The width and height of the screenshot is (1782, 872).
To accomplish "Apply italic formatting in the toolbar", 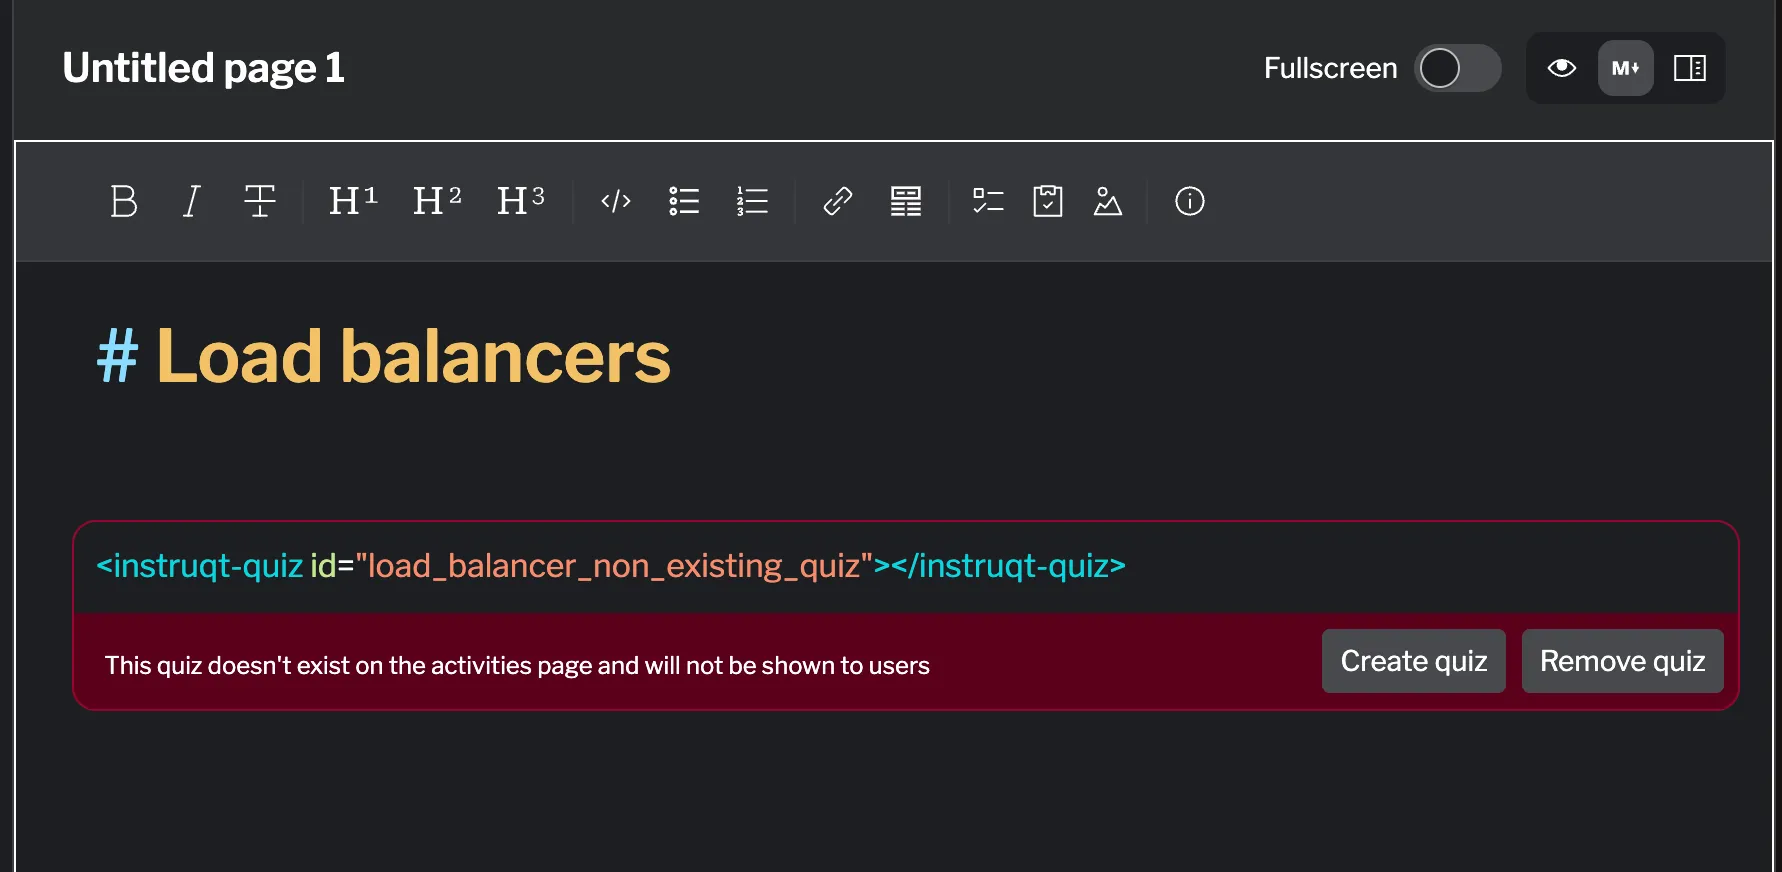I will click(191, 201).
